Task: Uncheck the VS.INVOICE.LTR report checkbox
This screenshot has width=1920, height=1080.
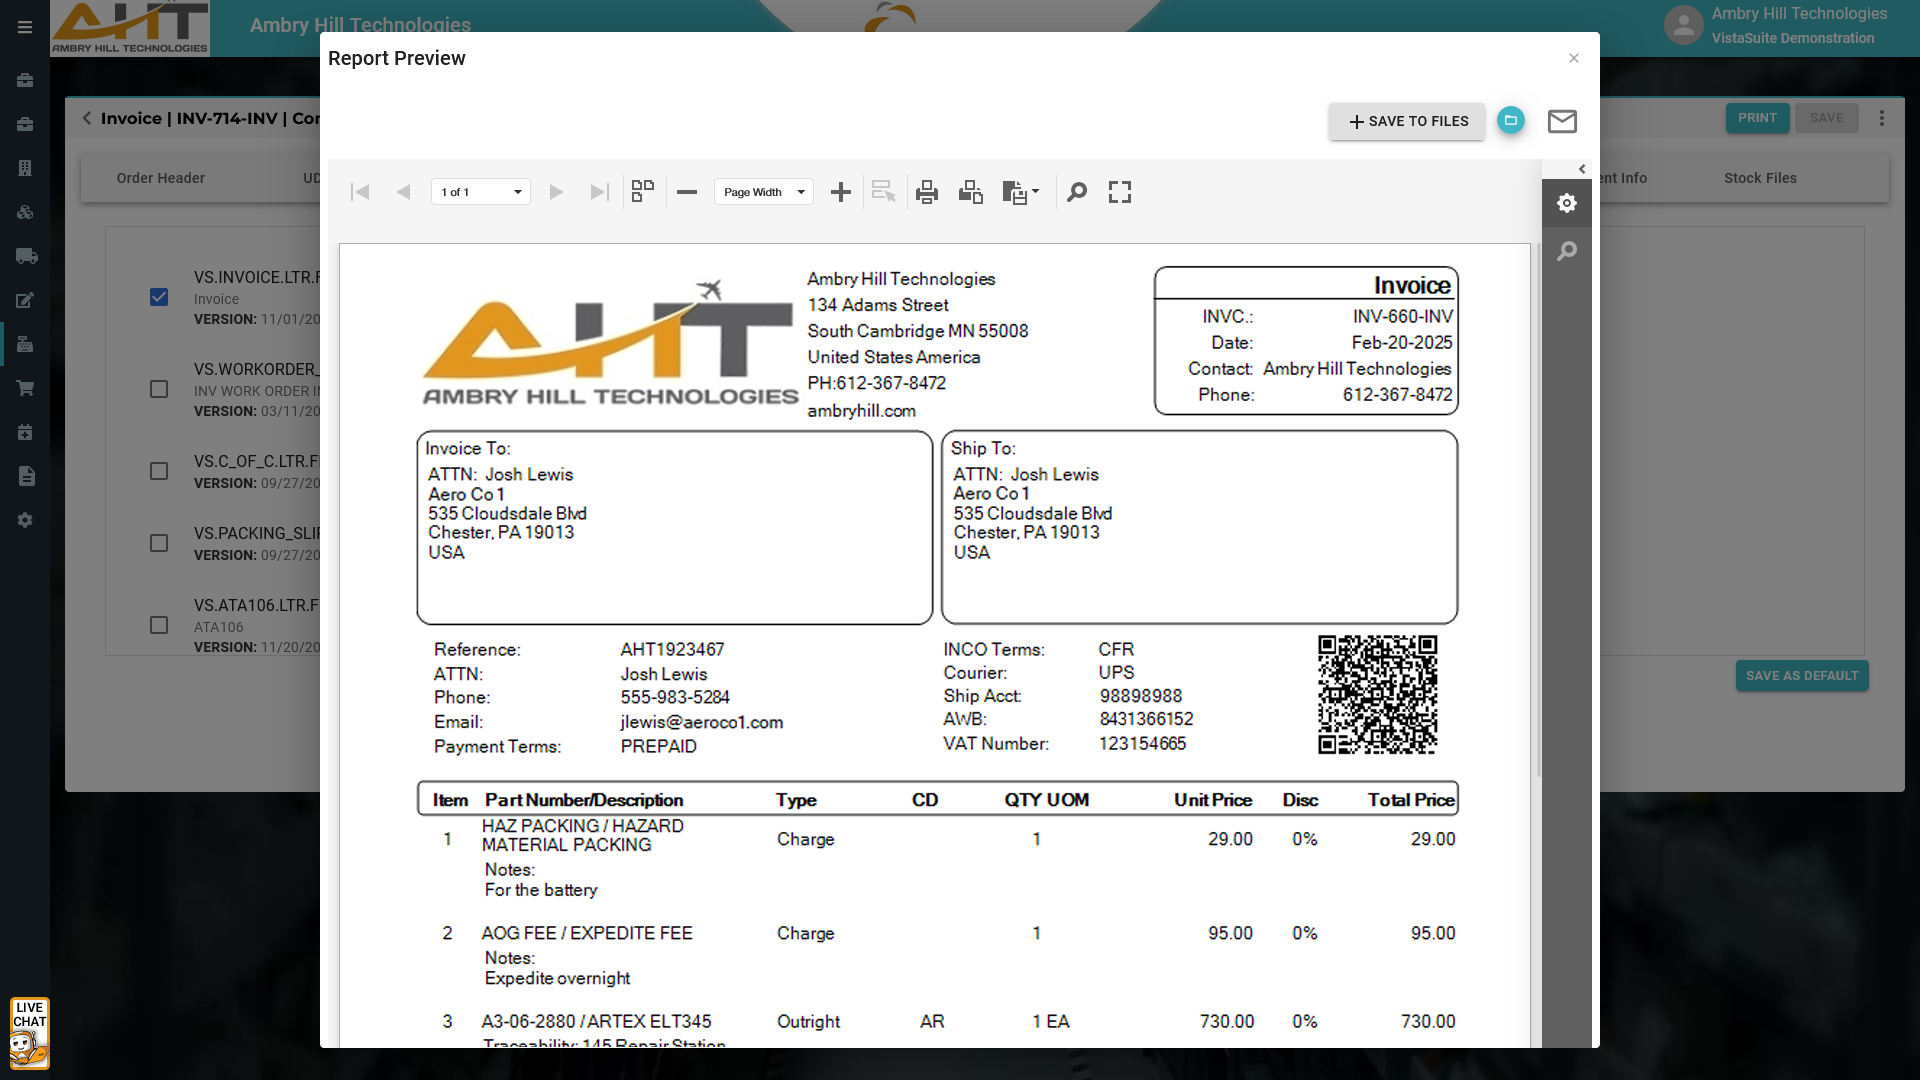Action: pyautogui.click(x=159, y=297)
